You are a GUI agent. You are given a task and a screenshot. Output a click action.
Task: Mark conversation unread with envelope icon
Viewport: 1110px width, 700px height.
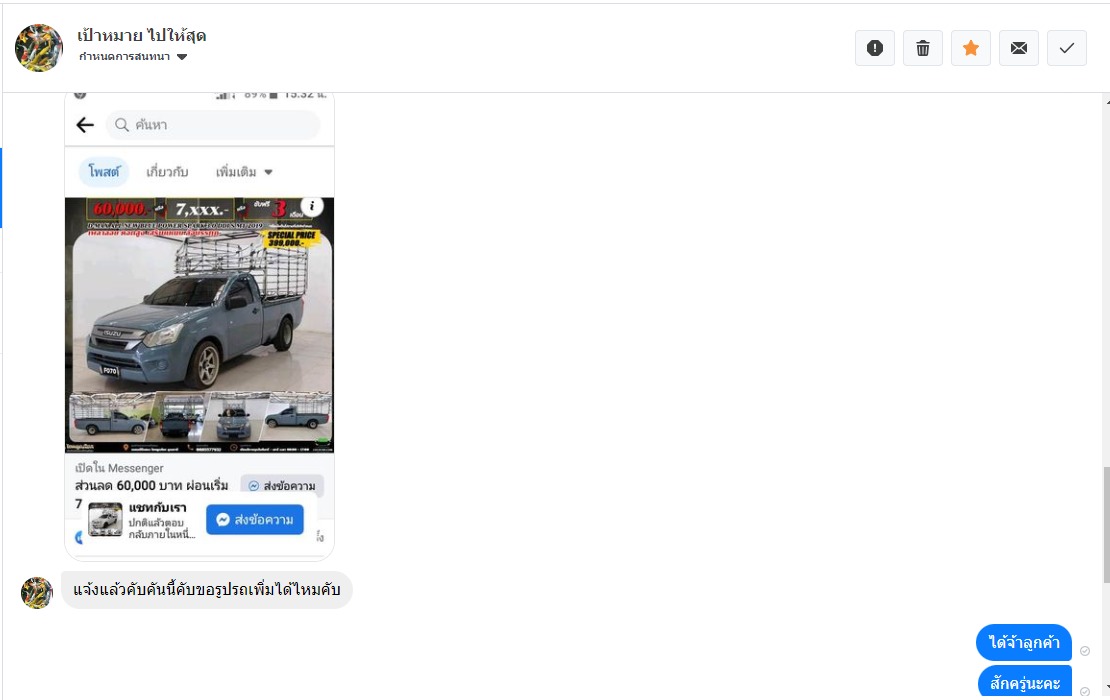pos(1019,48)
